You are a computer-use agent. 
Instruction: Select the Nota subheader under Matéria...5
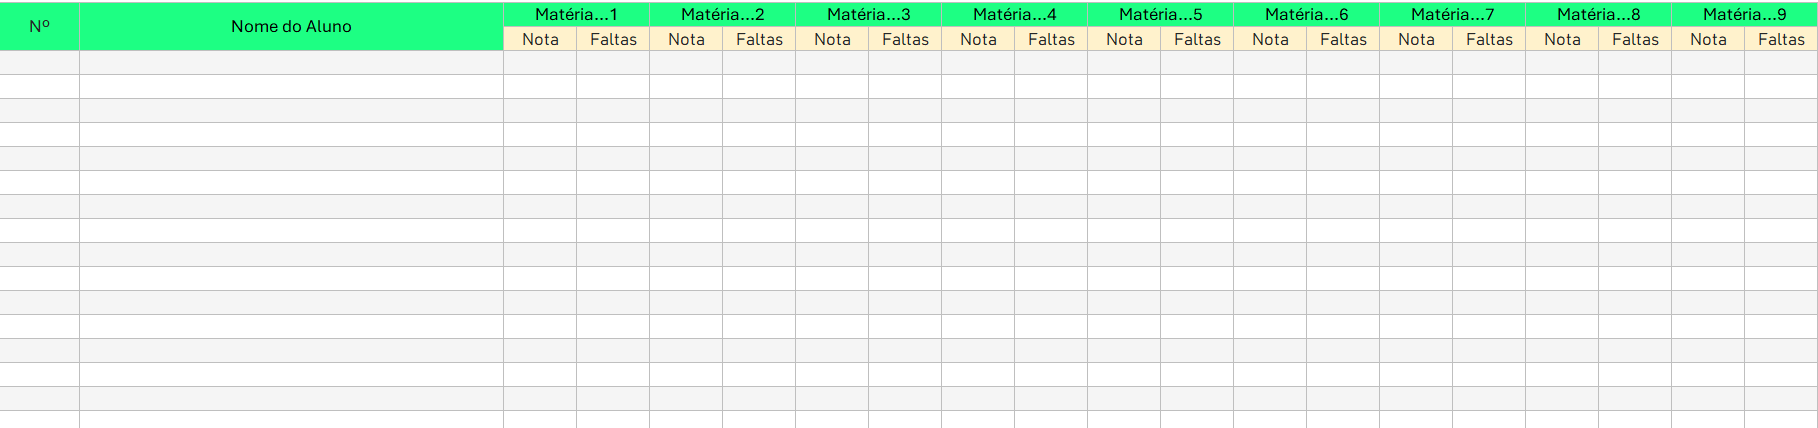[1124, 39]
